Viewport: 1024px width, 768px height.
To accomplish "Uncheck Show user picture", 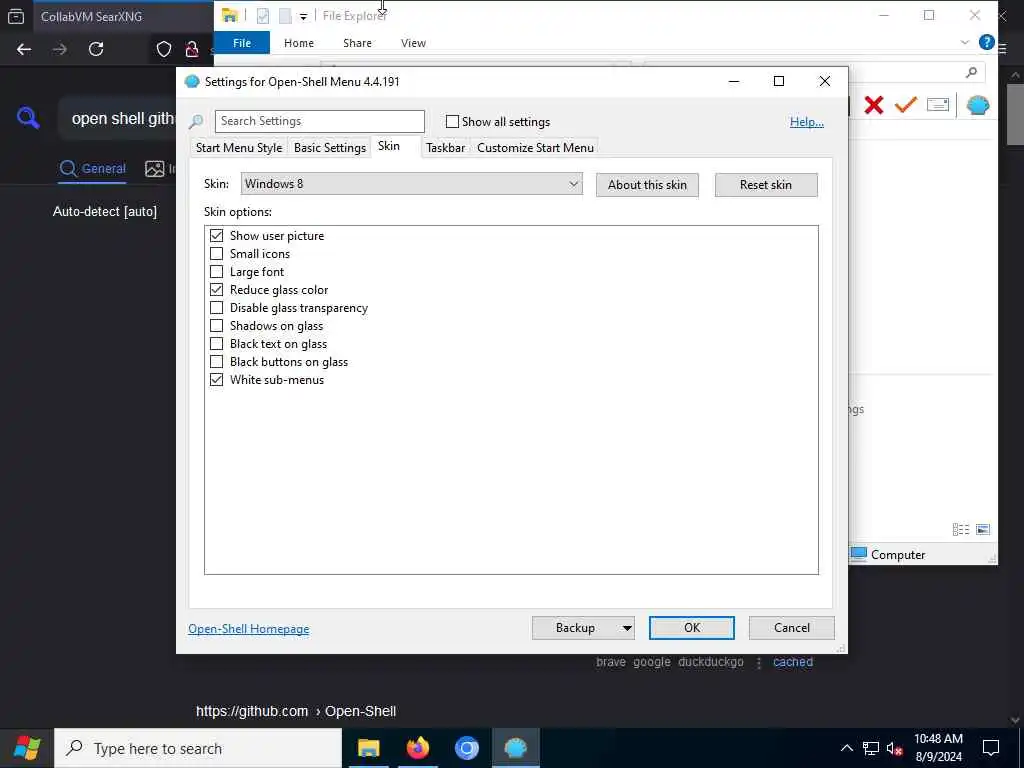I will click(x=216, y=236).
